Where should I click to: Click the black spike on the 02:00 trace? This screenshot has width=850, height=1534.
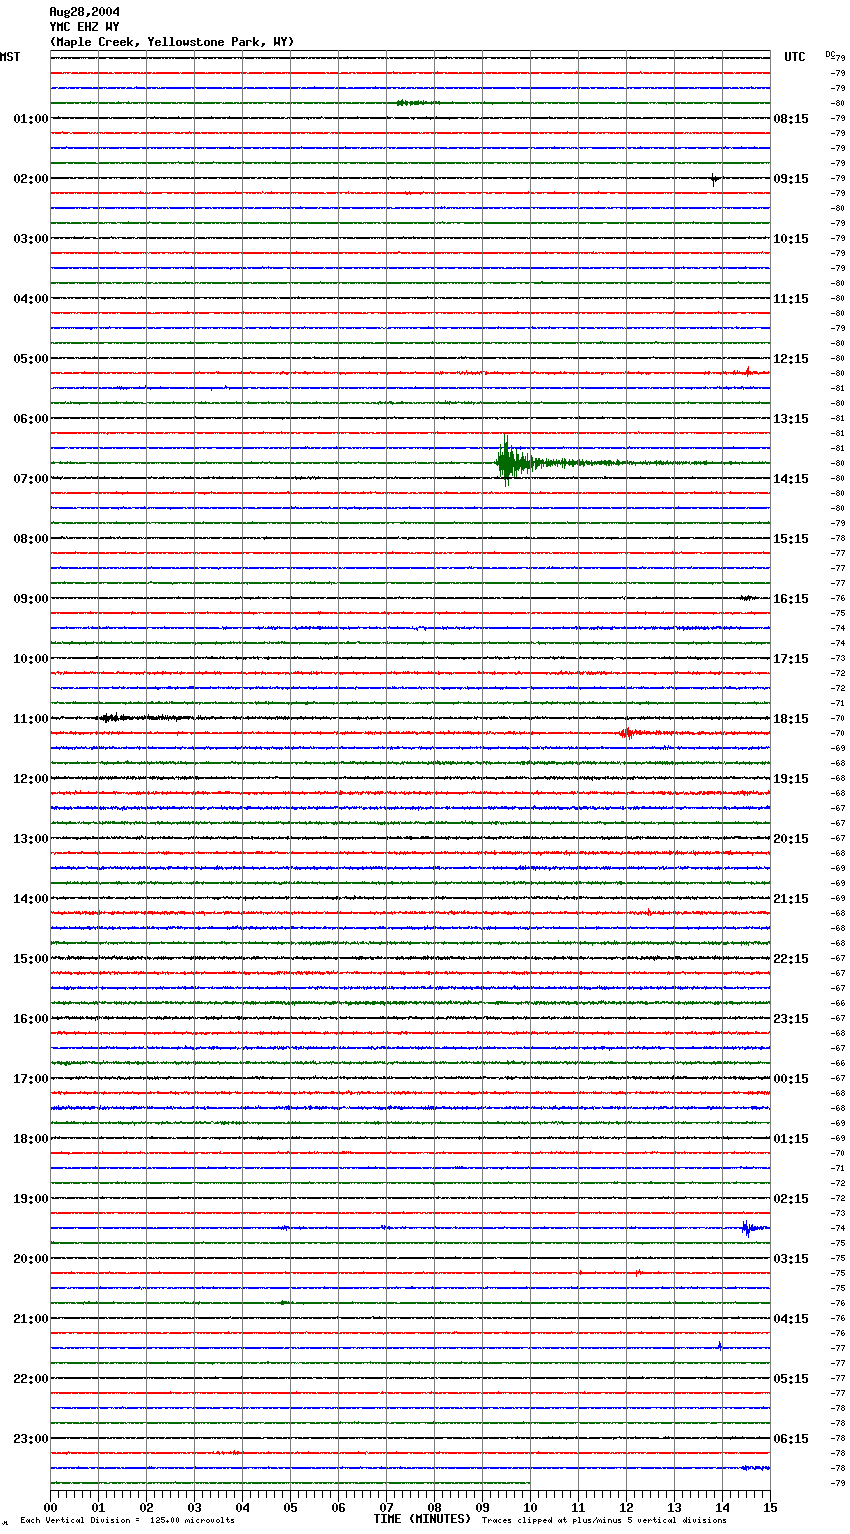(714, 179)
